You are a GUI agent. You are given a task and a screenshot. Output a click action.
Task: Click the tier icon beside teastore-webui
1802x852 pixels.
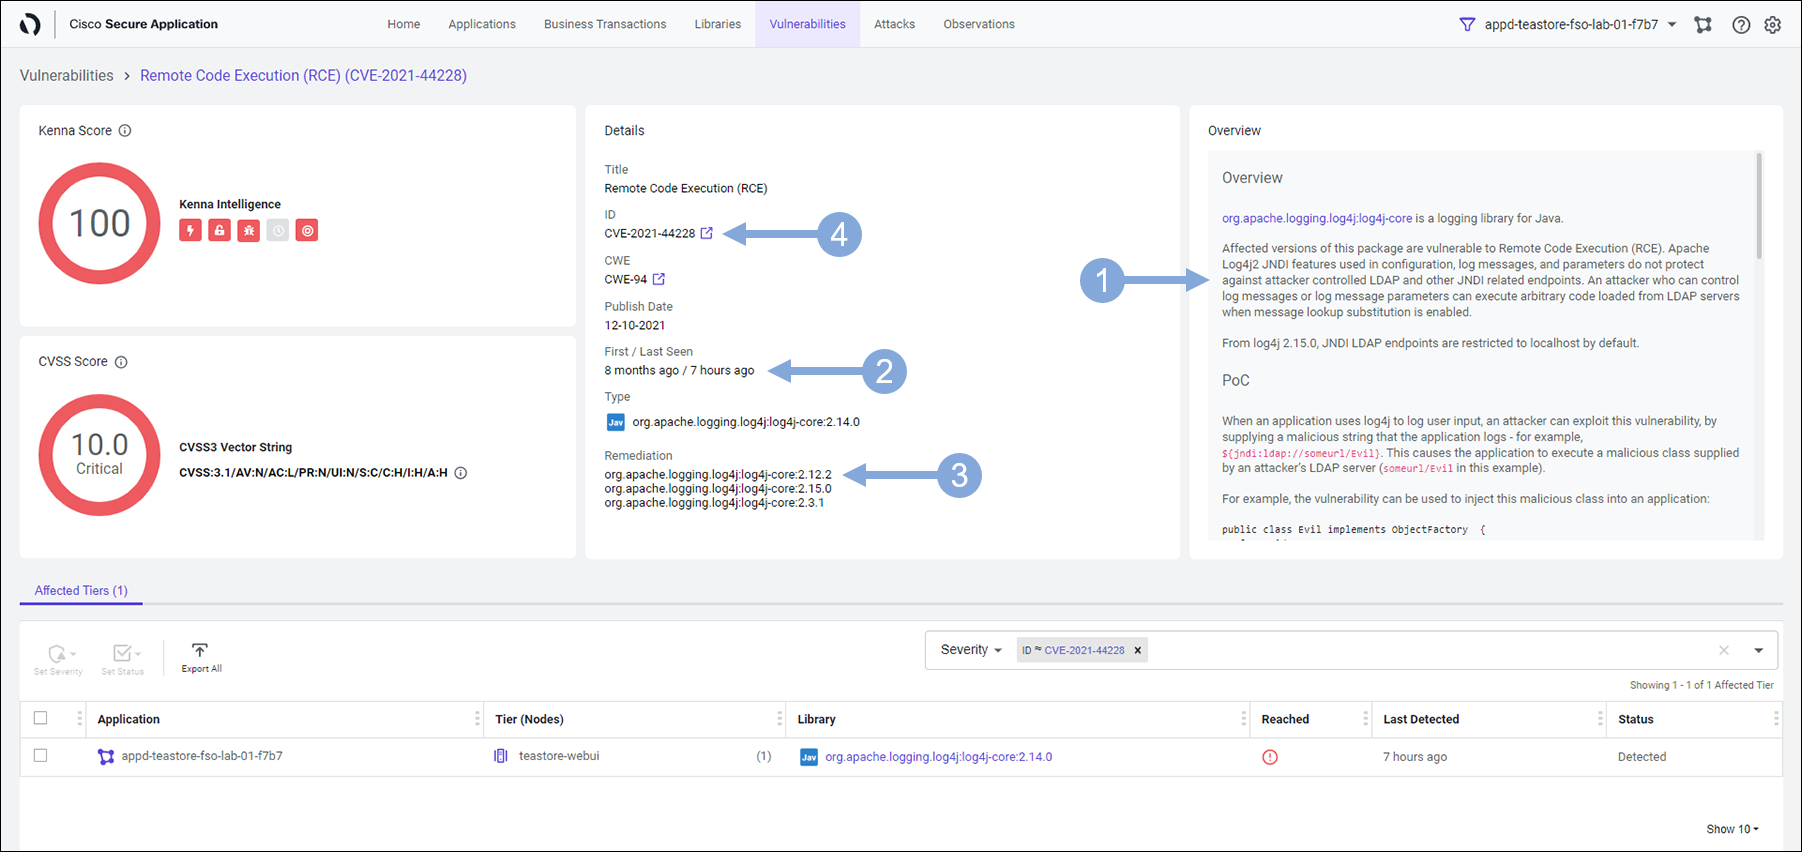pyautogui.click(x=501, y=756)
